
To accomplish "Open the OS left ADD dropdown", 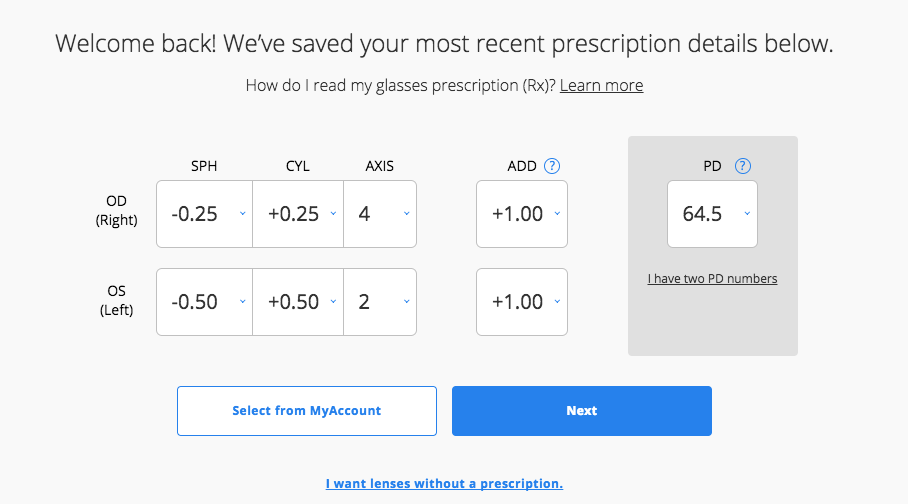I will click(x=522, y=302).
